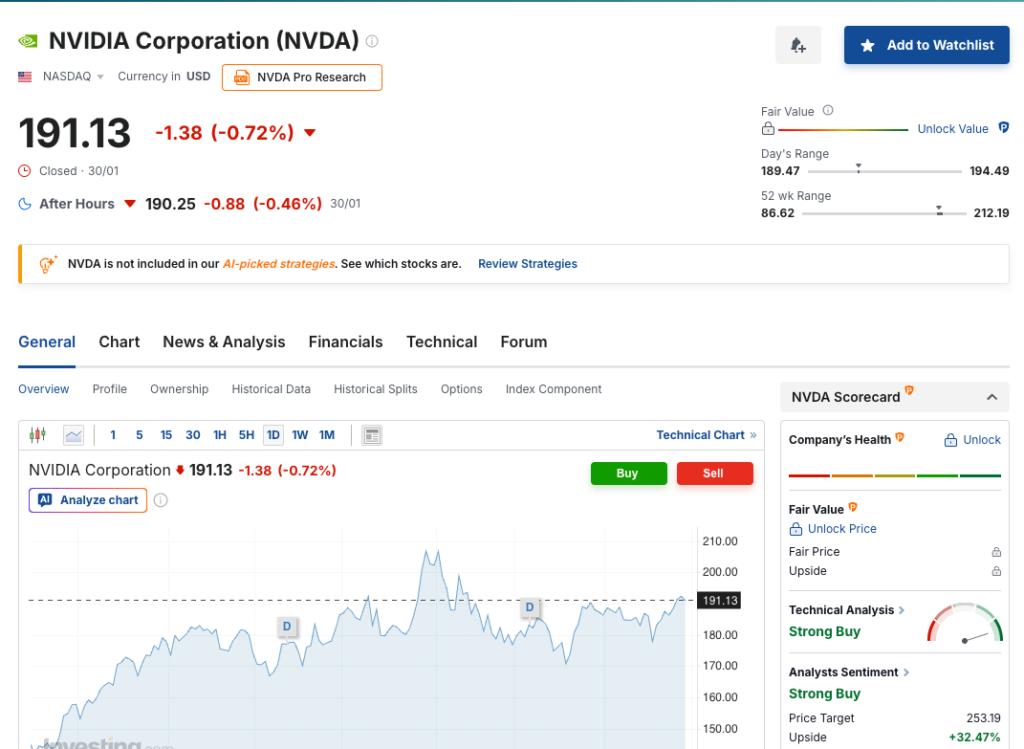Switch to the Historical Data sub-tab
The image size is (1024, 749).
pyautogui.click(x=271, y=389)
